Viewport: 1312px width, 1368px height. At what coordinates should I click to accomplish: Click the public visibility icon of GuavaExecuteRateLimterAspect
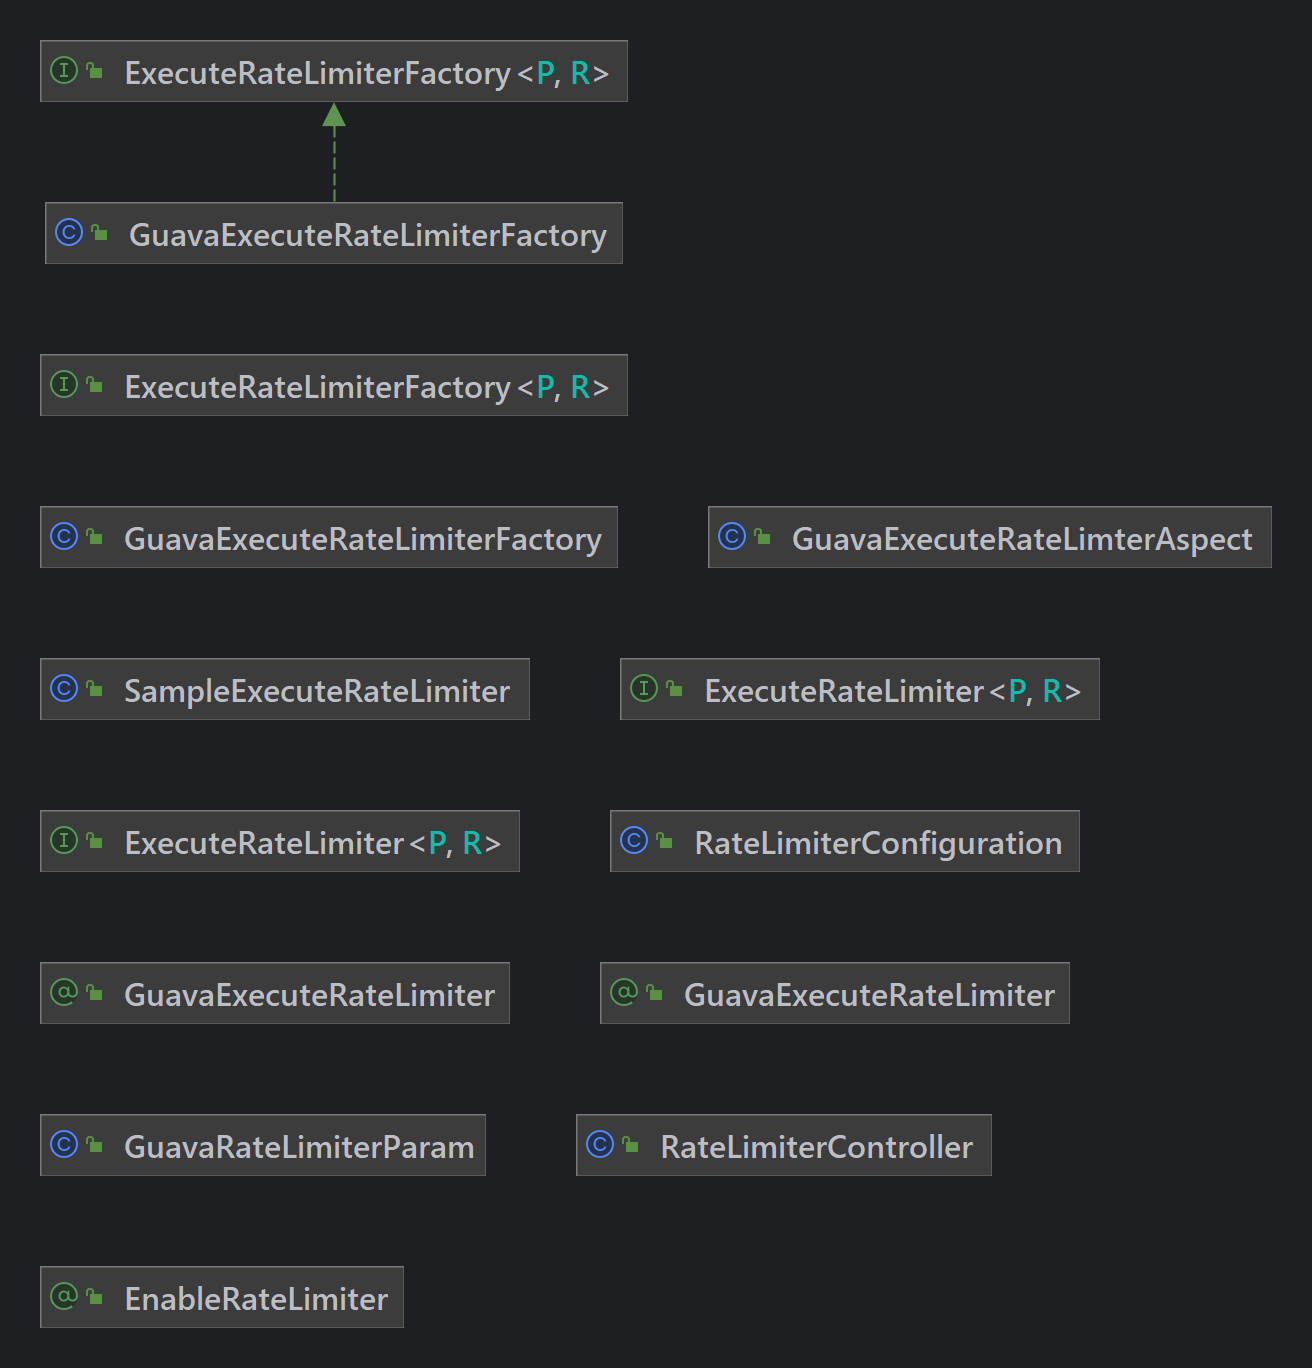(763, 537)
